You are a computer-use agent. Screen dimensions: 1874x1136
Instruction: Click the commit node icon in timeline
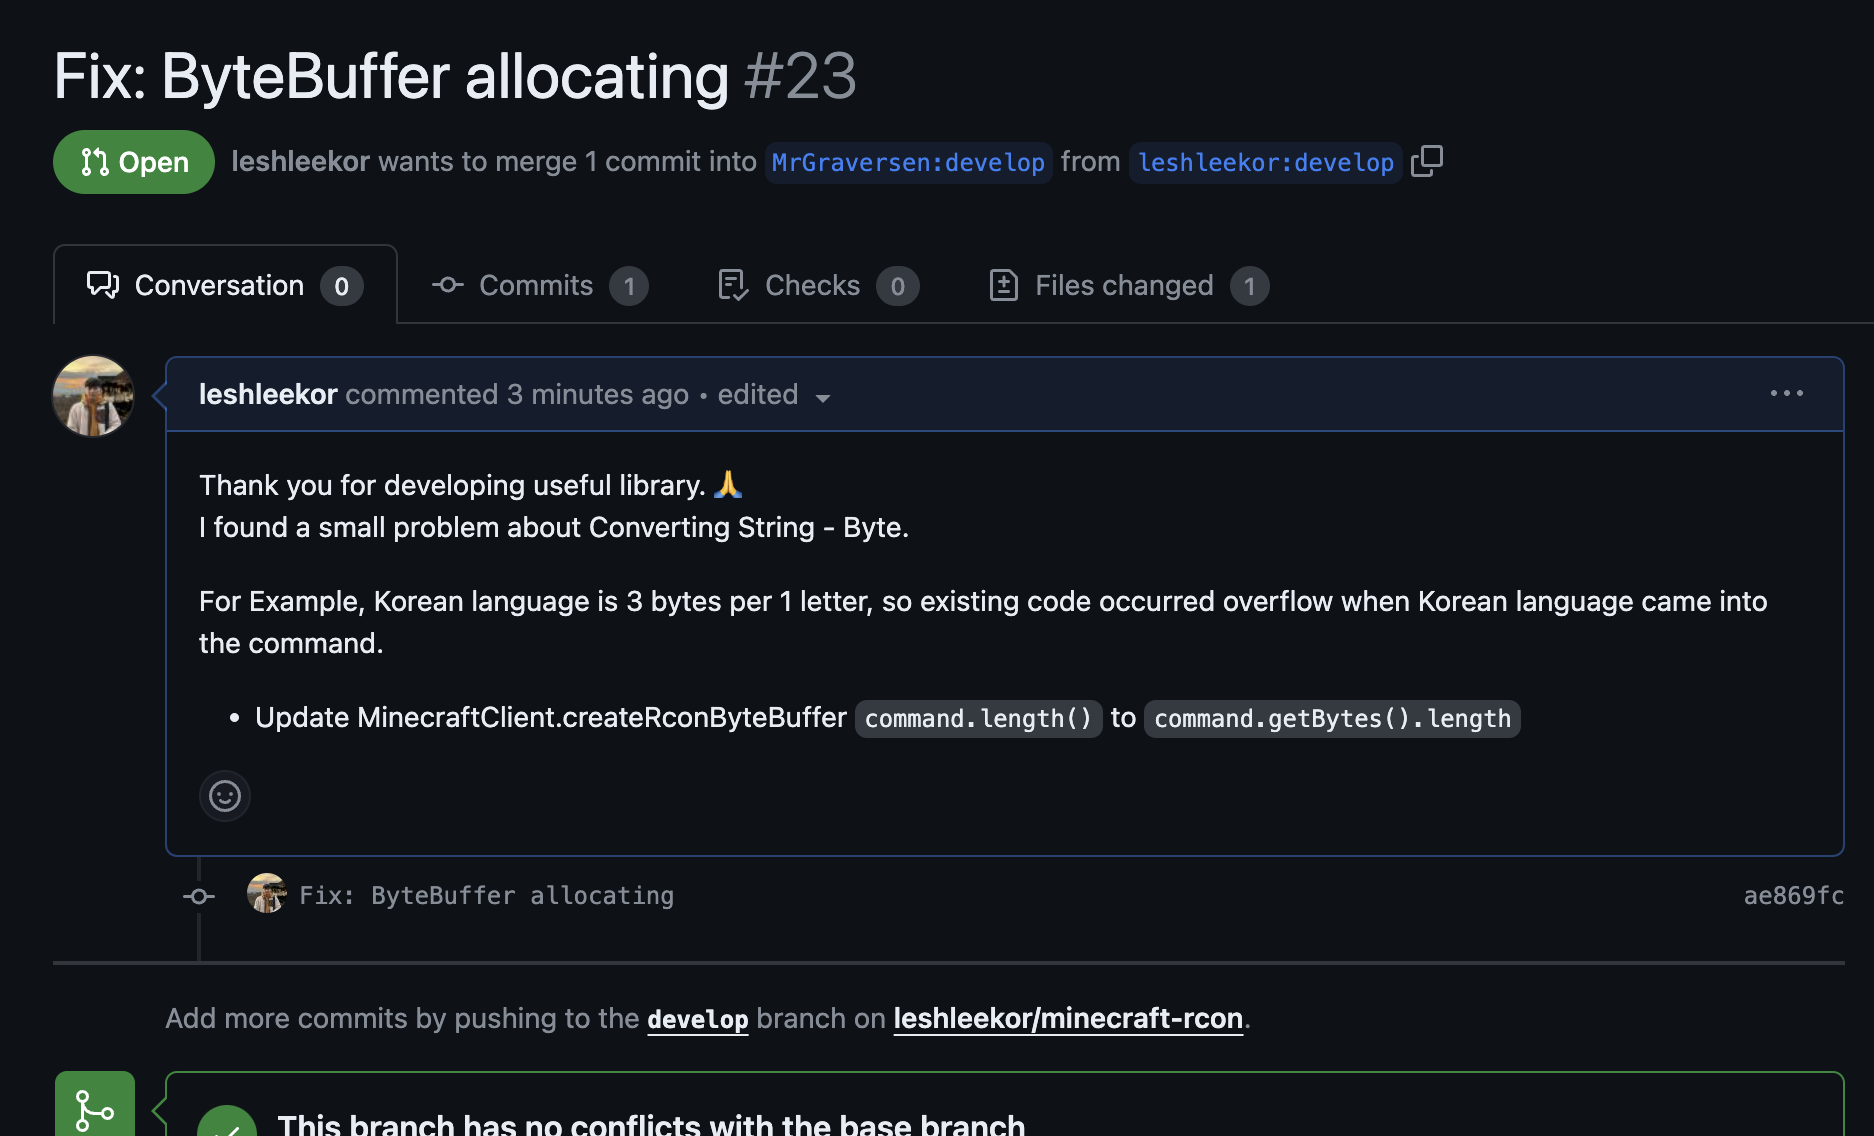click(199, 896)
